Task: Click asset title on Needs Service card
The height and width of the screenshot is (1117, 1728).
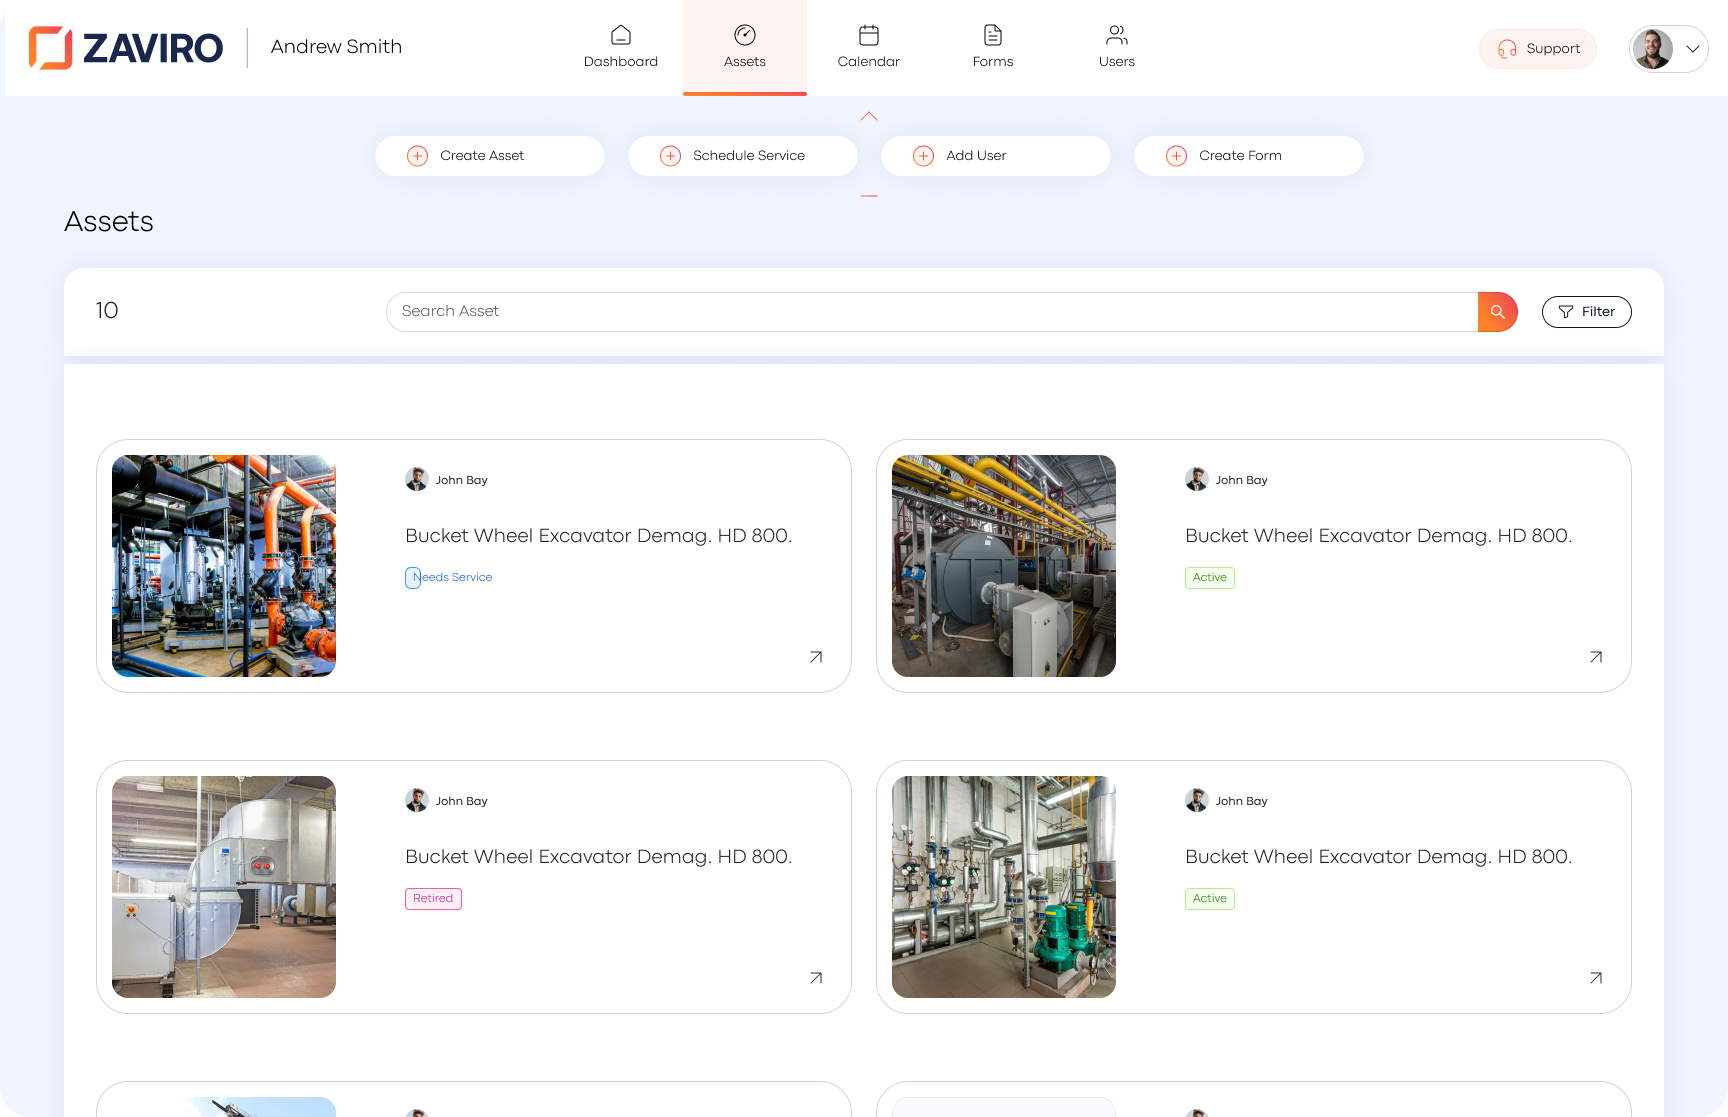Action: [599, 536]
